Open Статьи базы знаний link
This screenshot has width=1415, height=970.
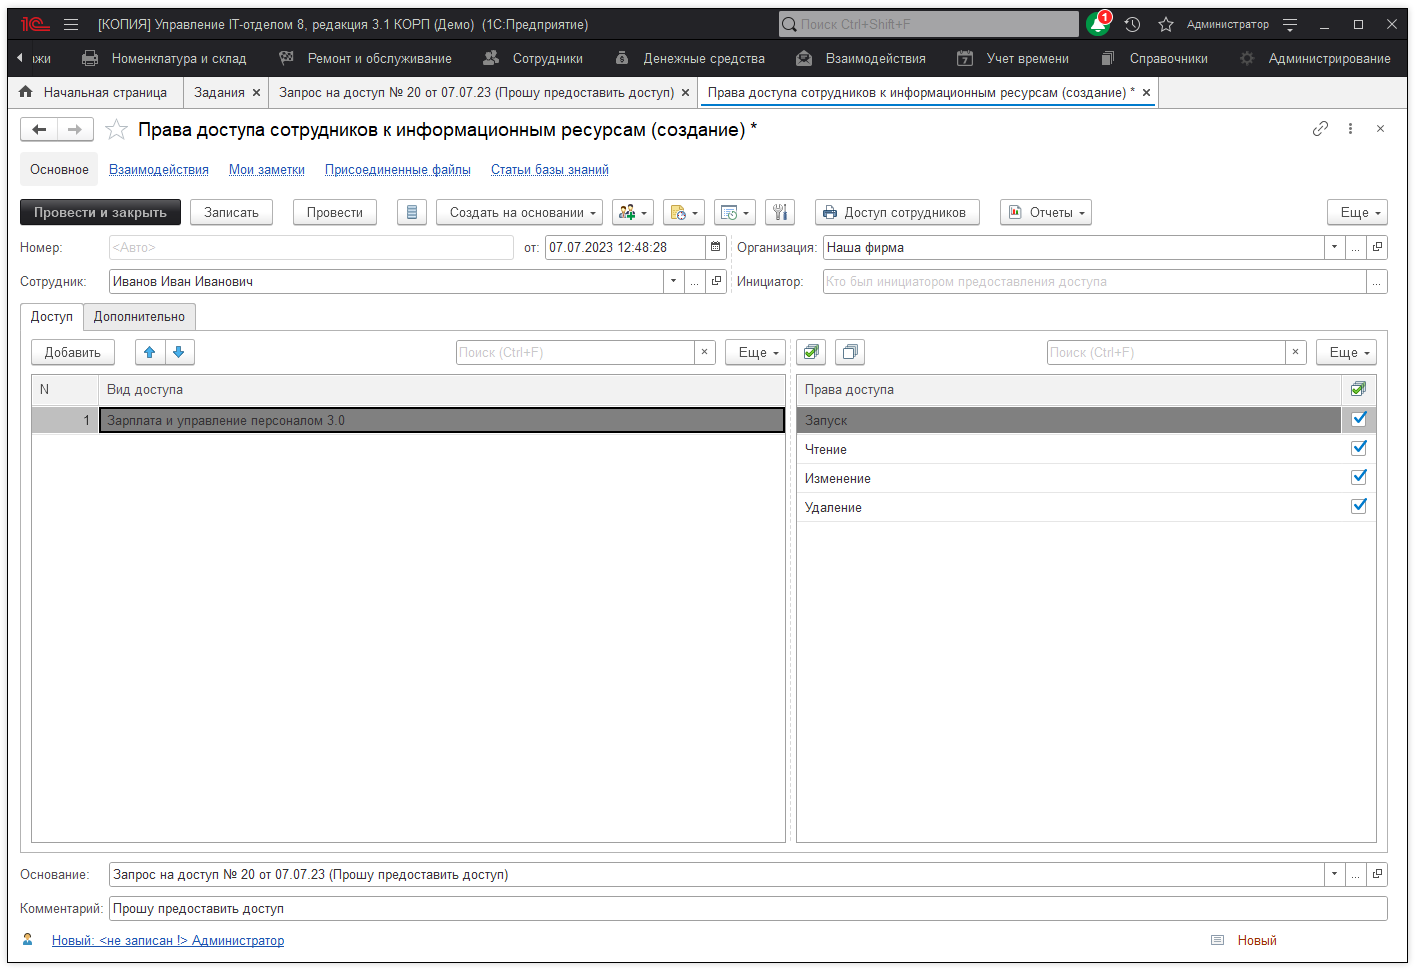pos(550,169)
